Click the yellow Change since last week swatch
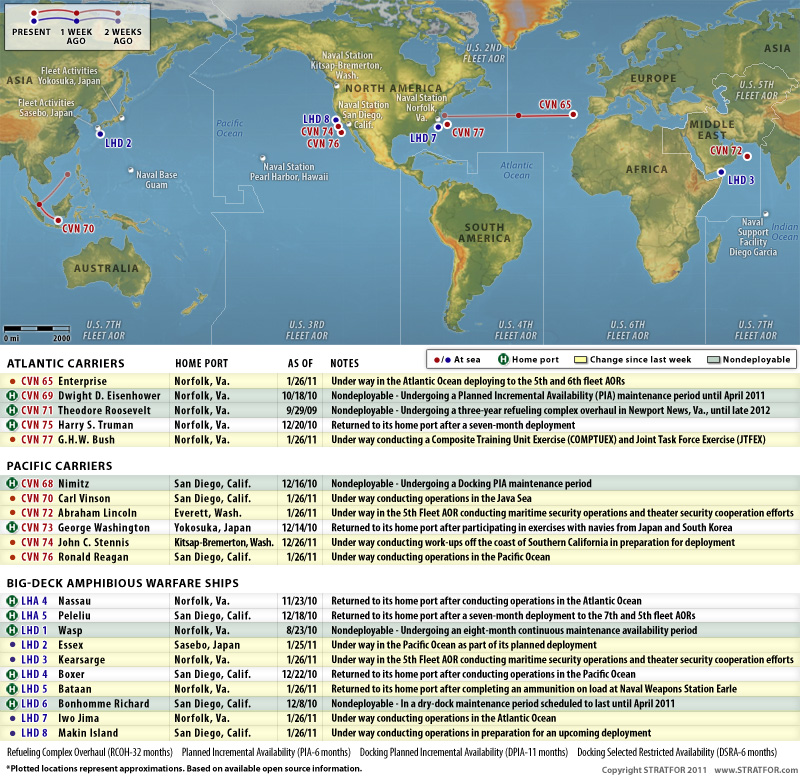800x776 pixels. 581,360
